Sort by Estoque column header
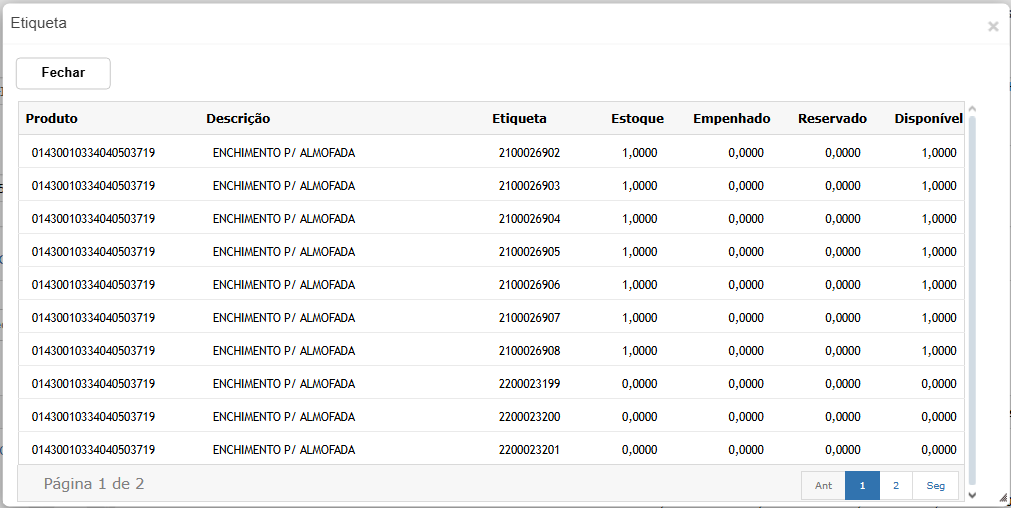The image size is (1011, 508). tap(637, 118)
